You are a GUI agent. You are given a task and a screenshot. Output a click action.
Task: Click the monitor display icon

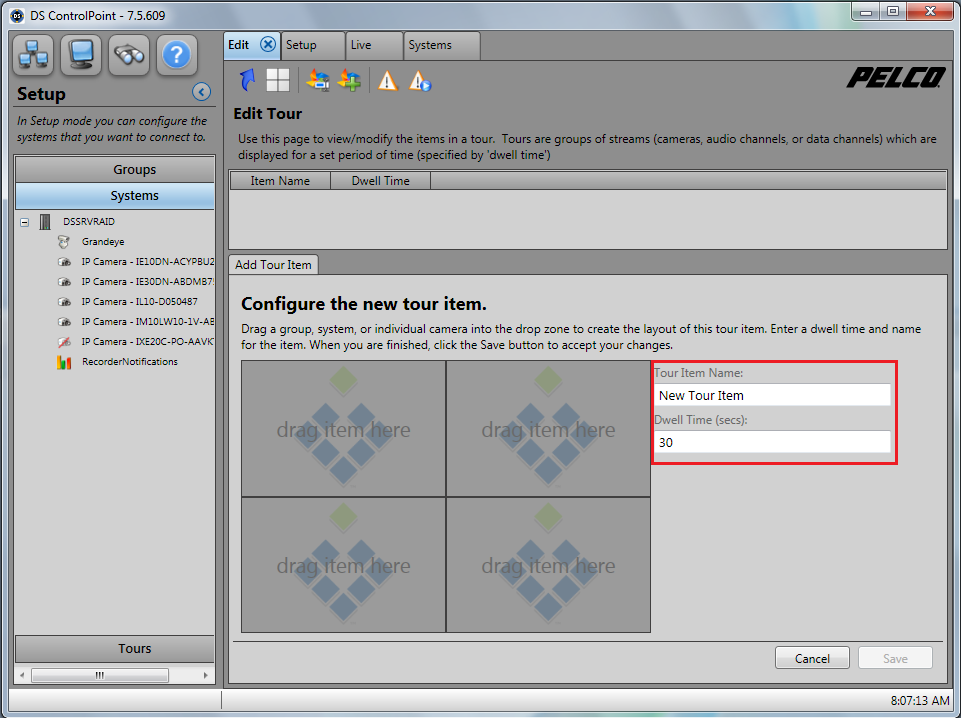point(80,55)
